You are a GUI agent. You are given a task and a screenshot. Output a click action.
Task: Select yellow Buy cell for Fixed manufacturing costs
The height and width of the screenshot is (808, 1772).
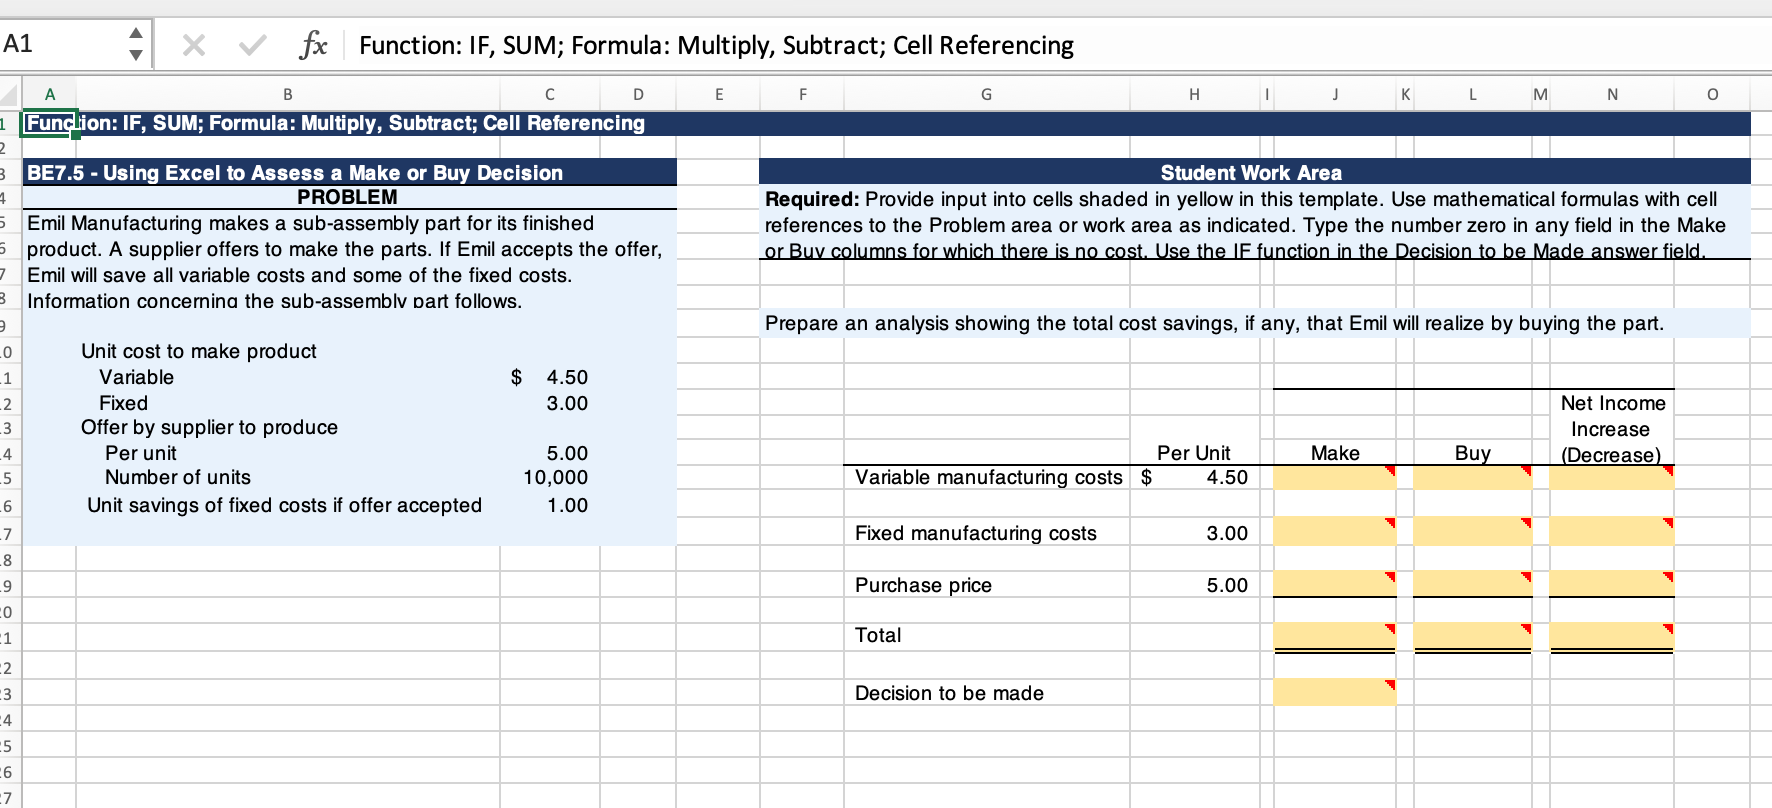pyautogui.click(x=1473, y=531)
